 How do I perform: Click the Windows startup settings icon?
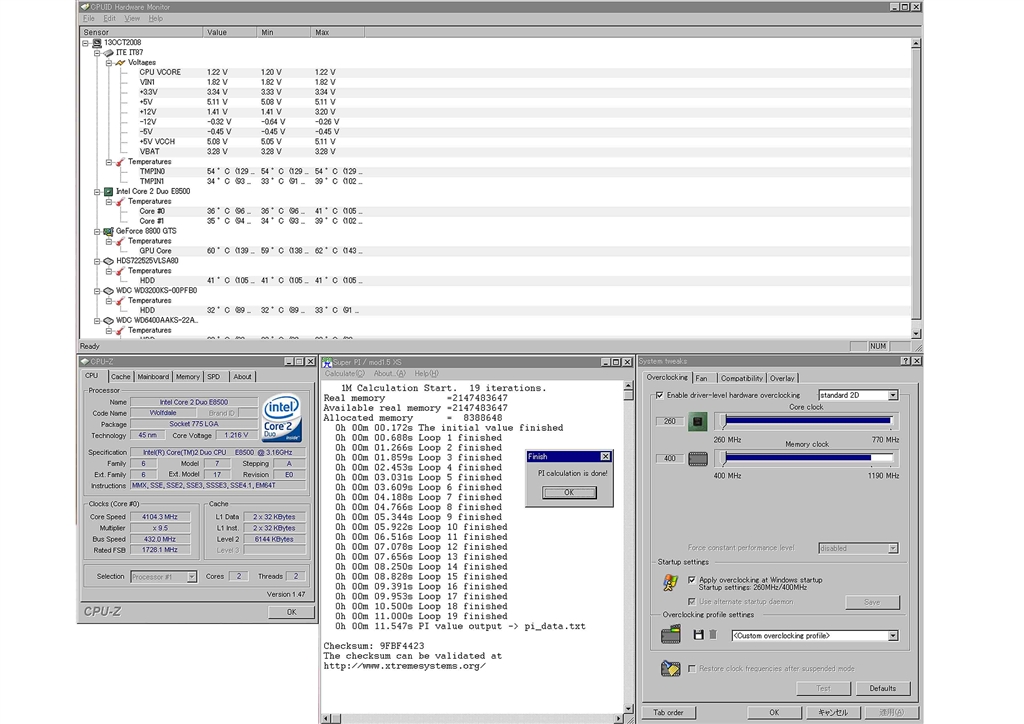pyautogui.click(x=670, y=582)
